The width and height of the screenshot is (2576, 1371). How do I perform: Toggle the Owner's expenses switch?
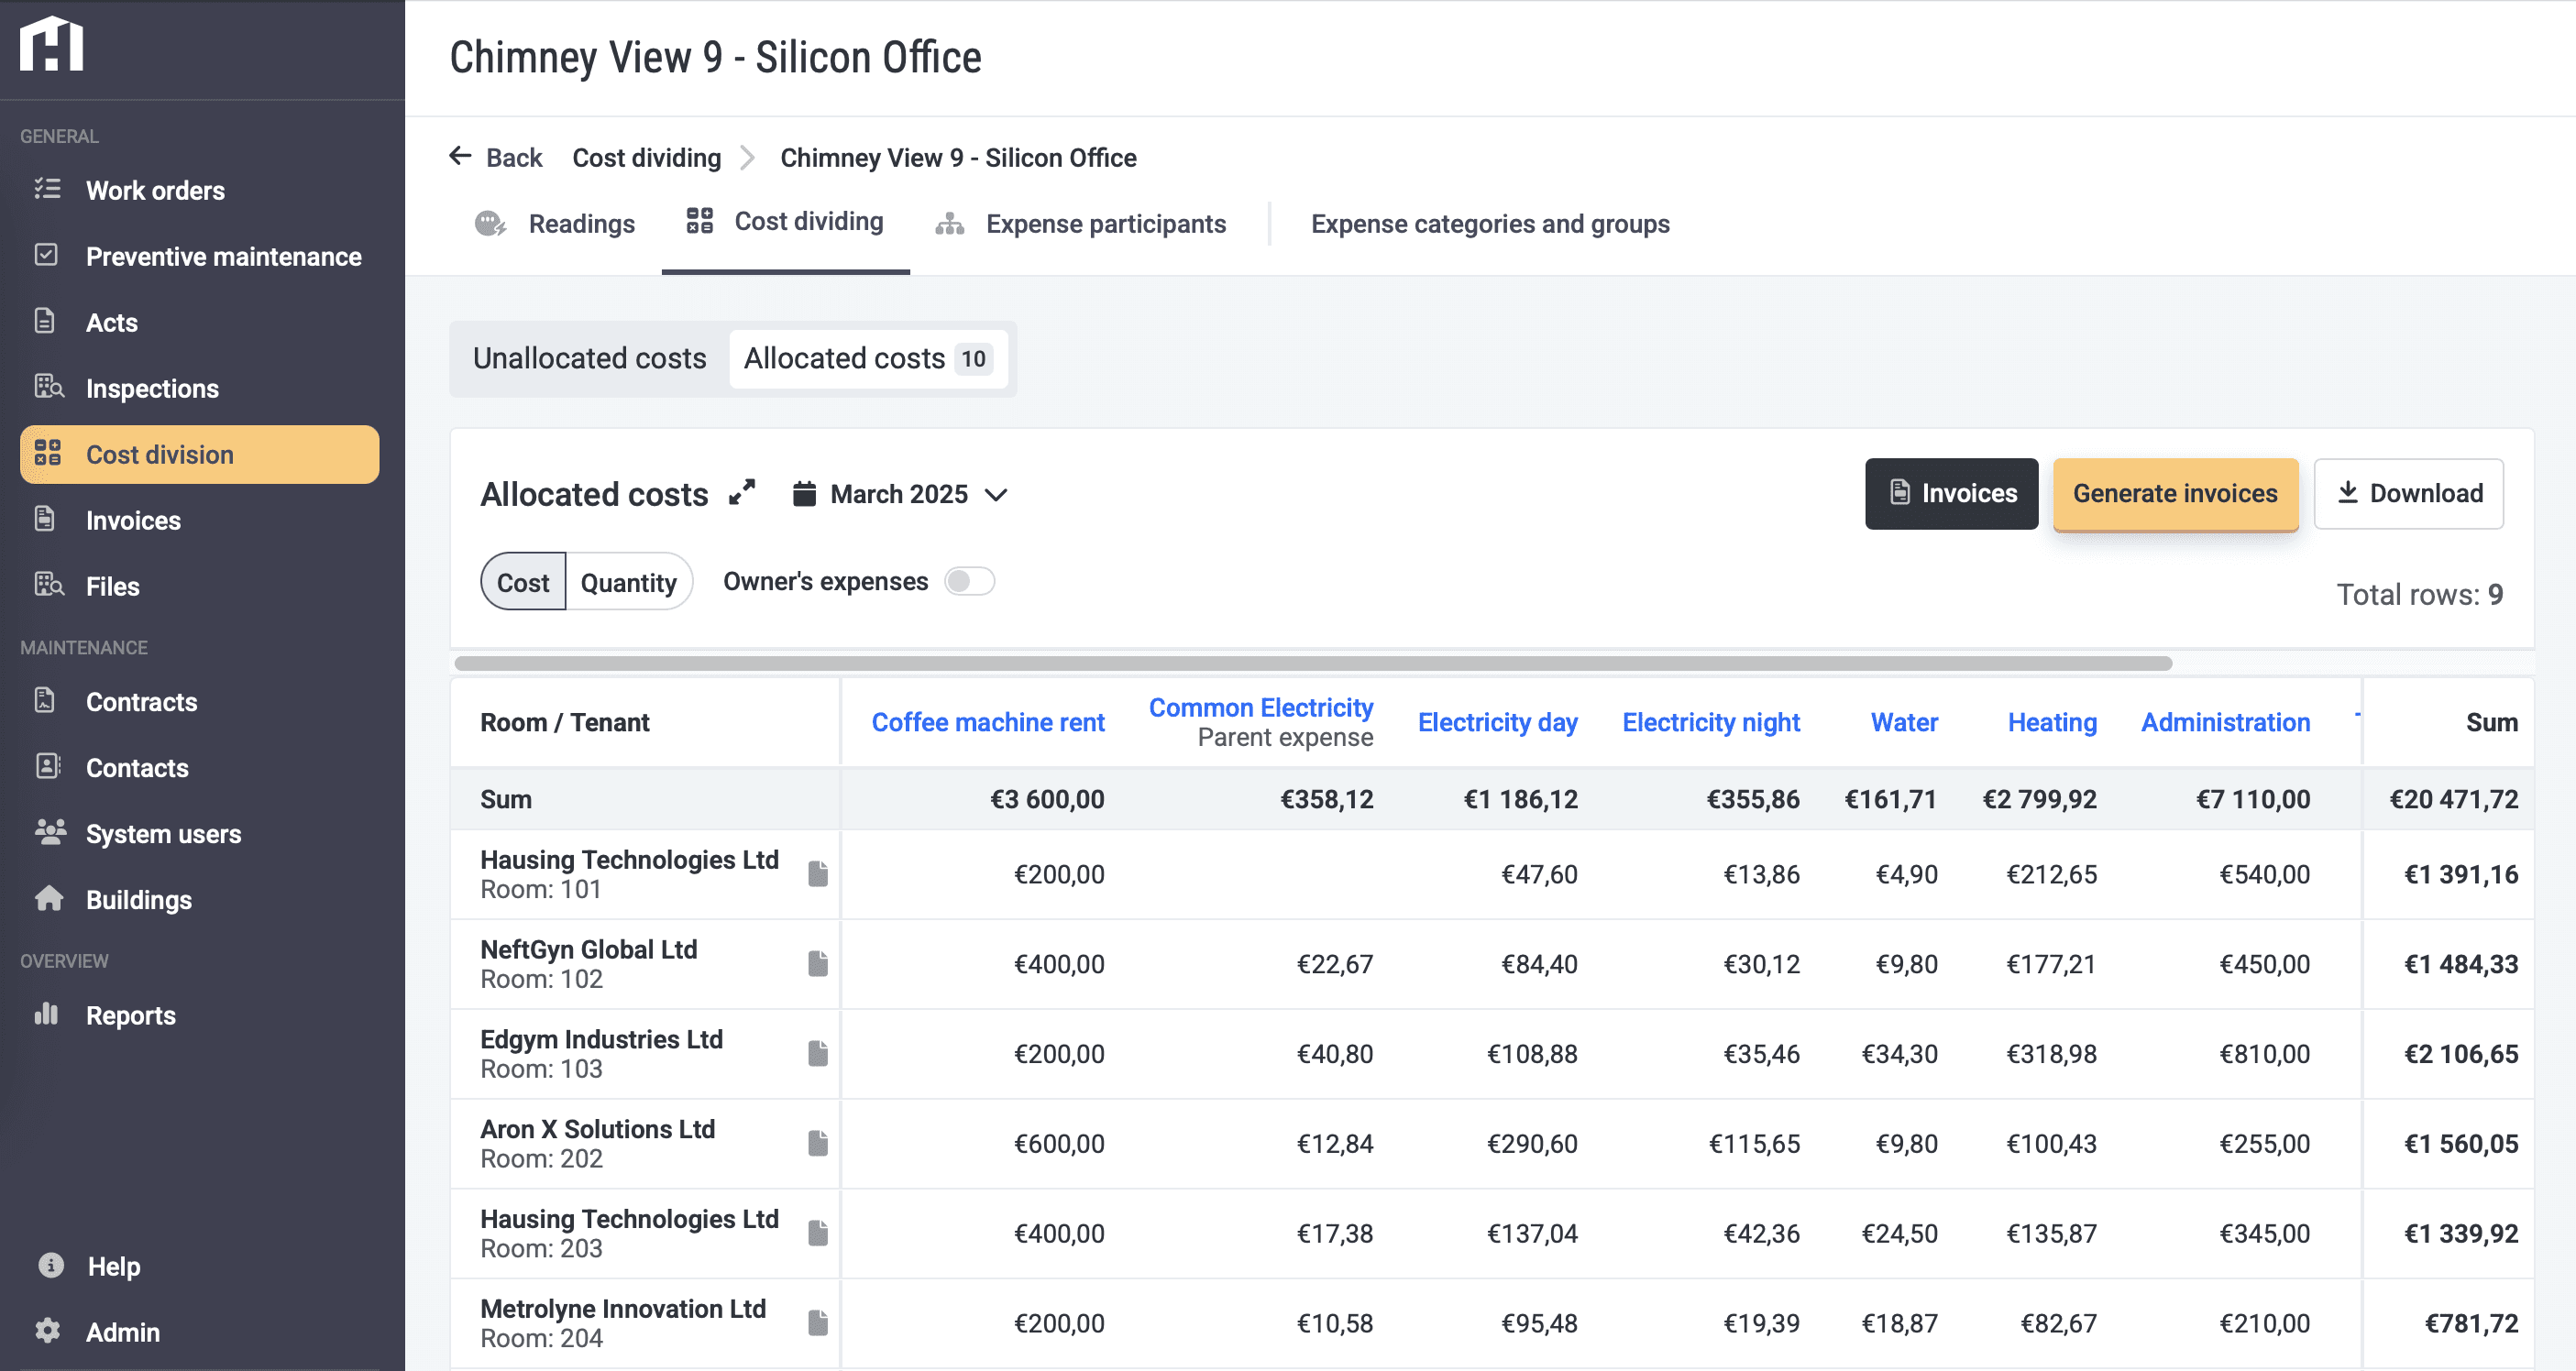(x=969, y=581)
